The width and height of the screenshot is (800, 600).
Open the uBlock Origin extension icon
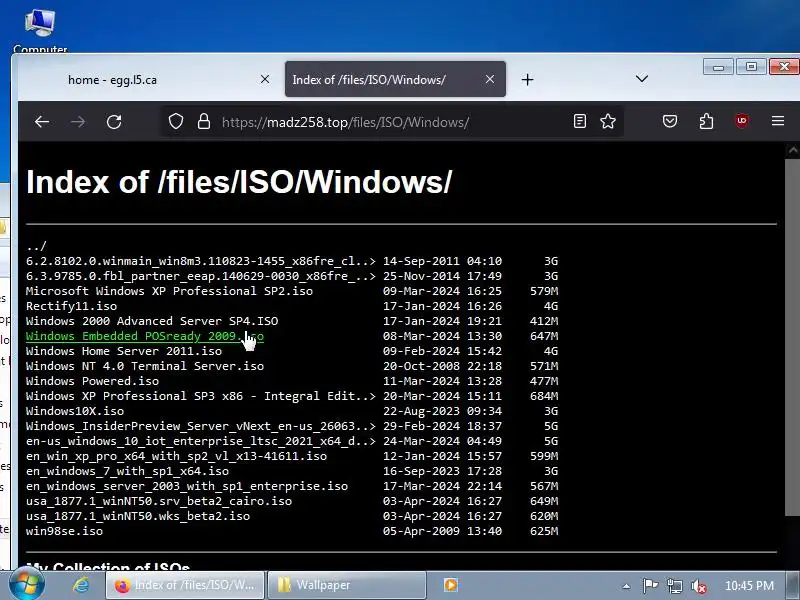[x=742, y=121]
